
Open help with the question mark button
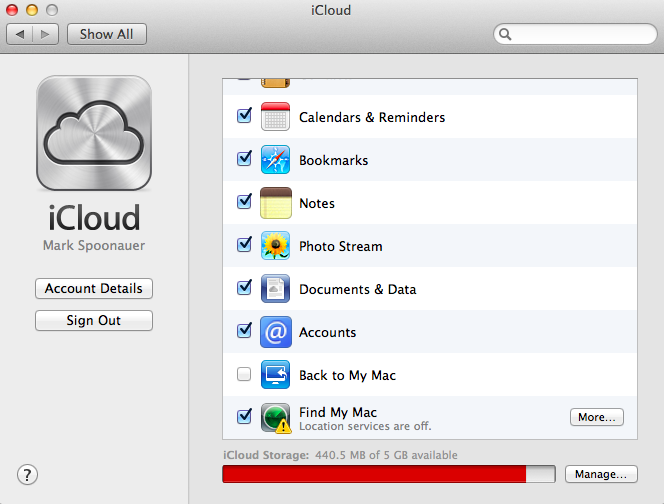[x=28, y=475]
